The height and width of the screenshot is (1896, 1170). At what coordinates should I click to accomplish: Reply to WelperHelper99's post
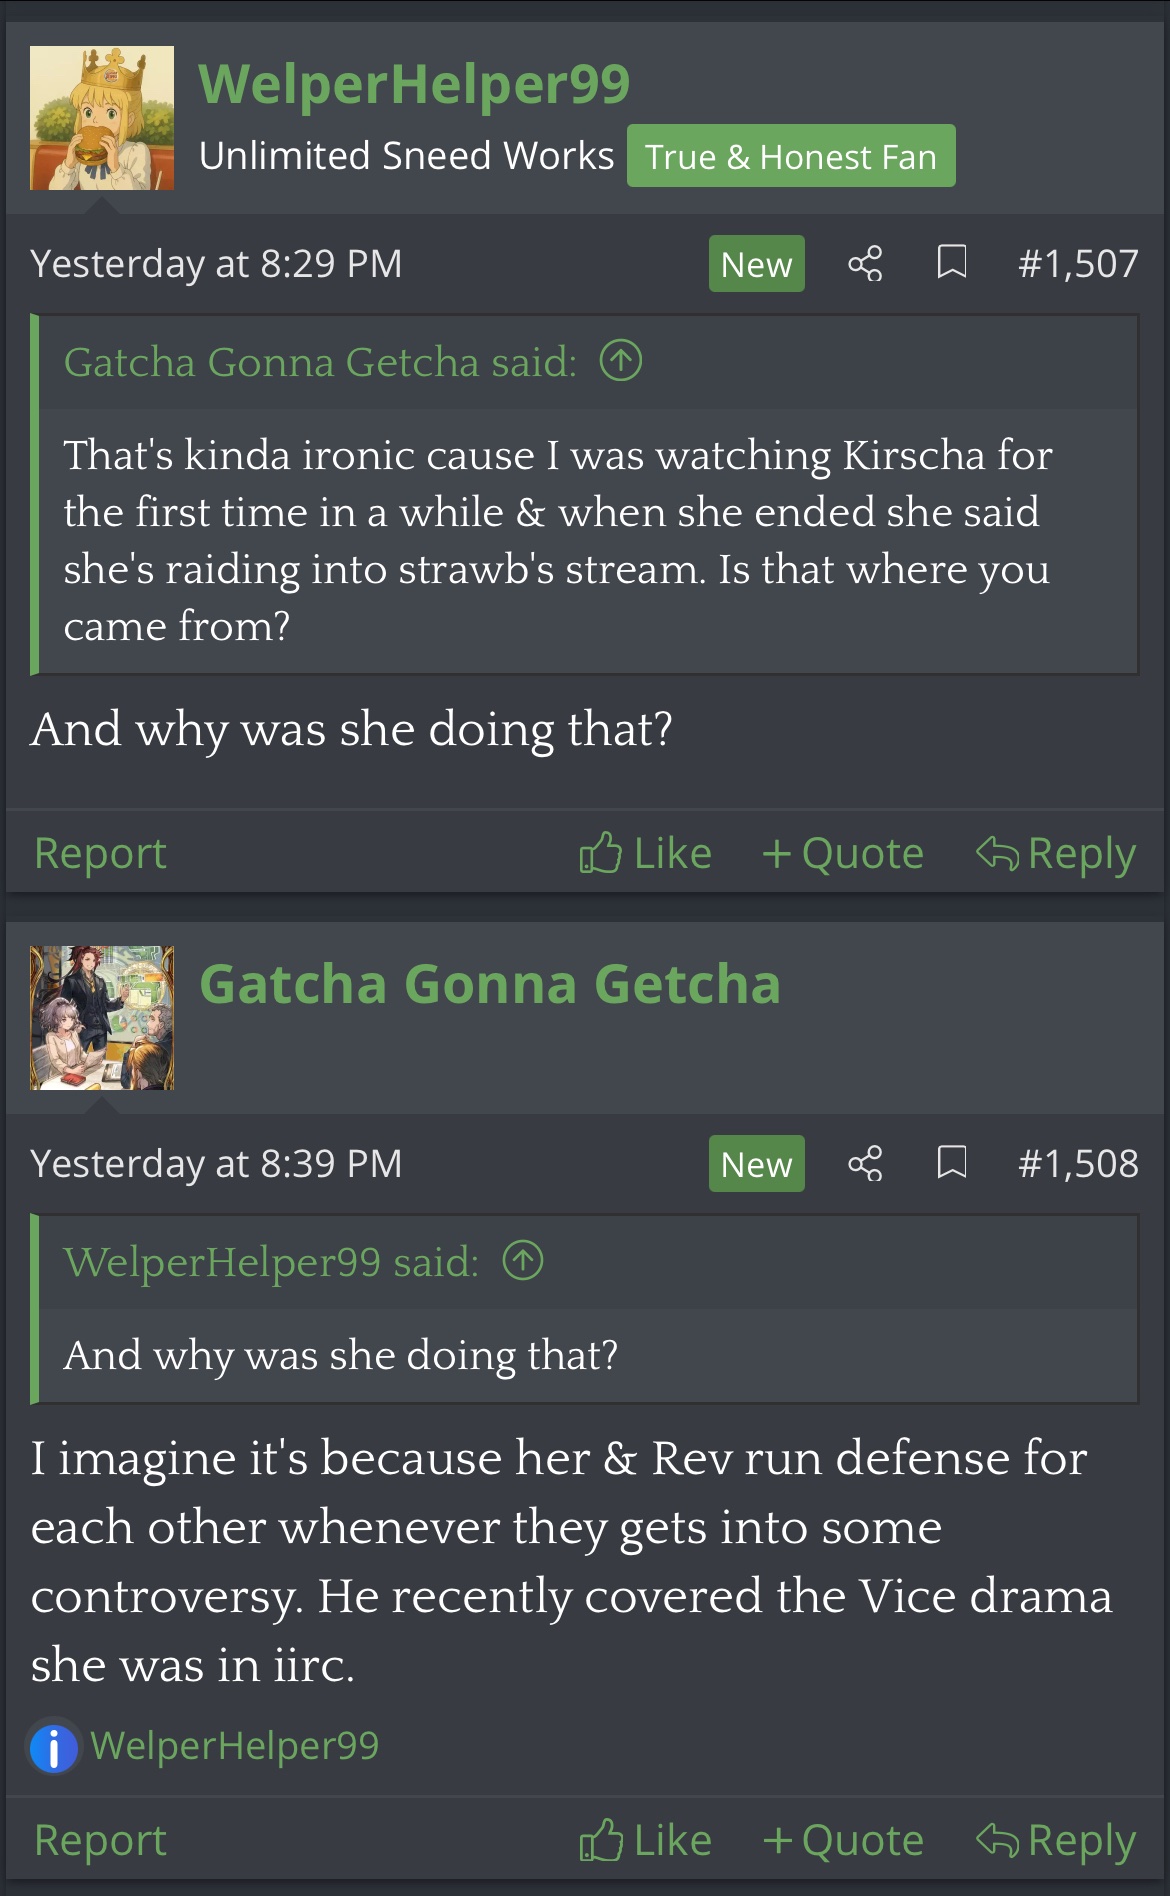[x=1056, y=854]
